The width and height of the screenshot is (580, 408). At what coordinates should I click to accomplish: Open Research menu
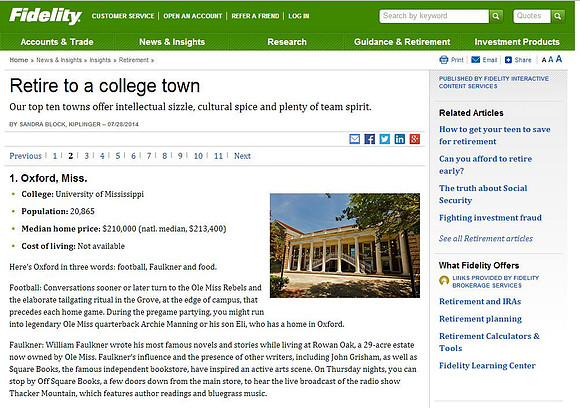287,42
